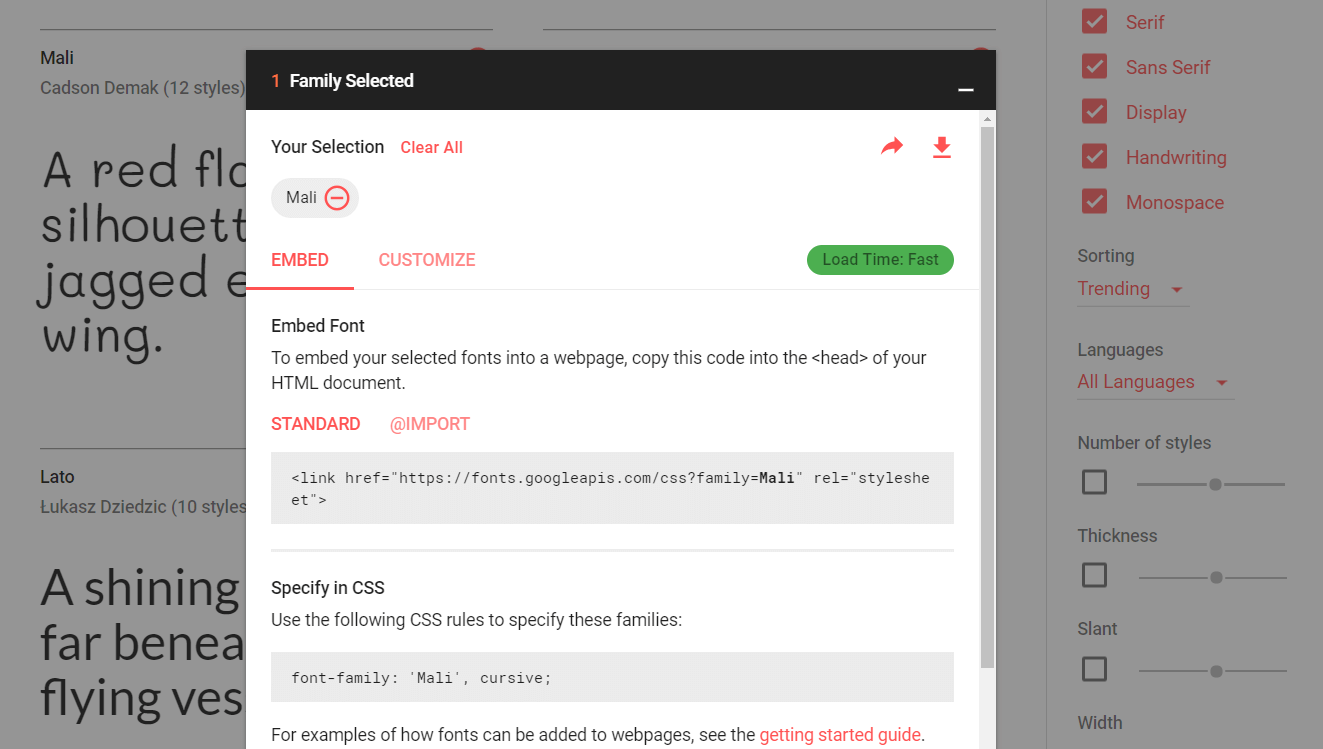Viewport: 1323px width, 749px height.
Task: Click the Family Selected header title
Action: [351, 81]
